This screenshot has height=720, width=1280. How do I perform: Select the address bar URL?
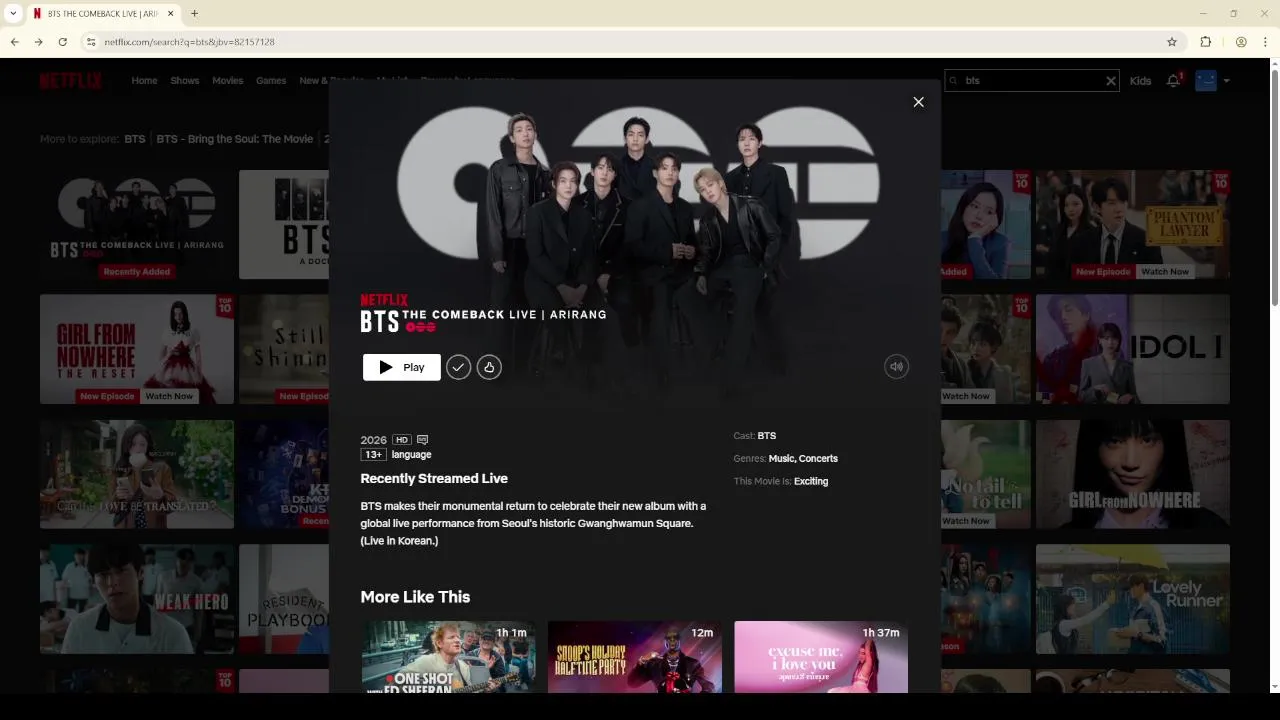(x=189, y=42)
